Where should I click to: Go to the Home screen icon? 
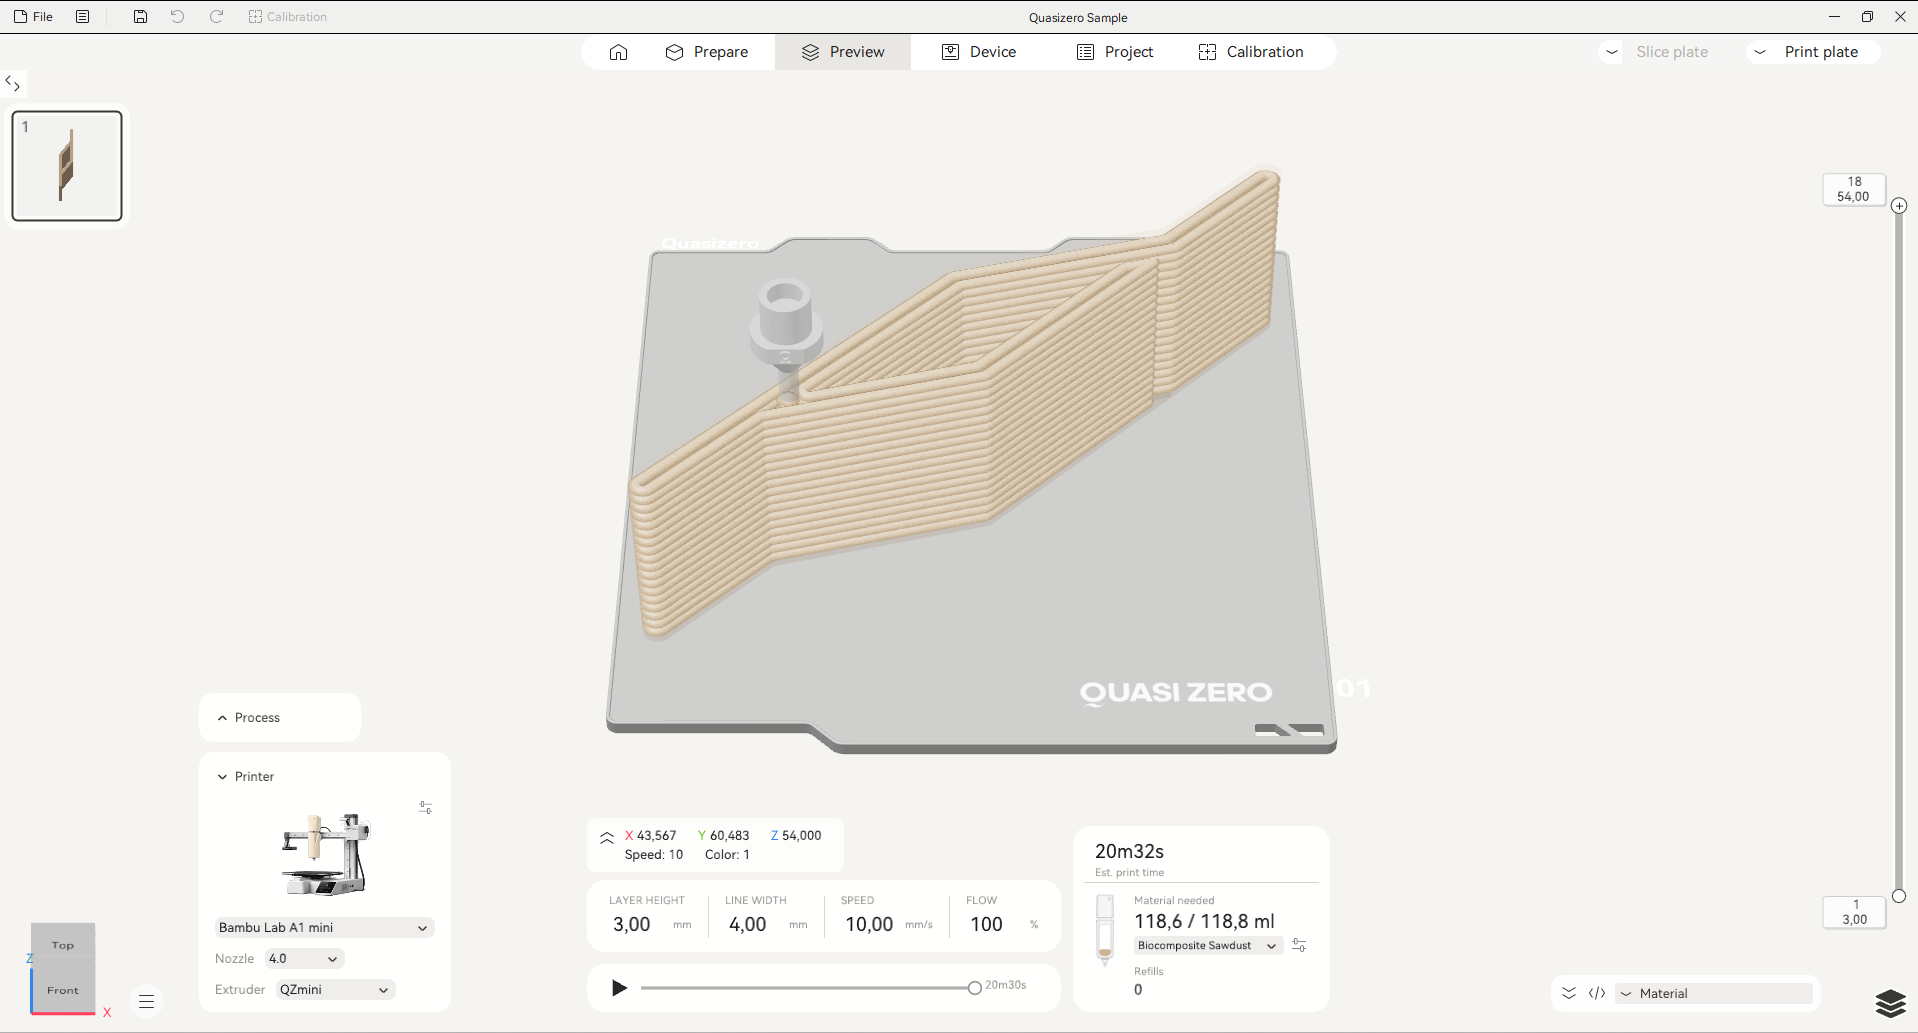(618, 52)
